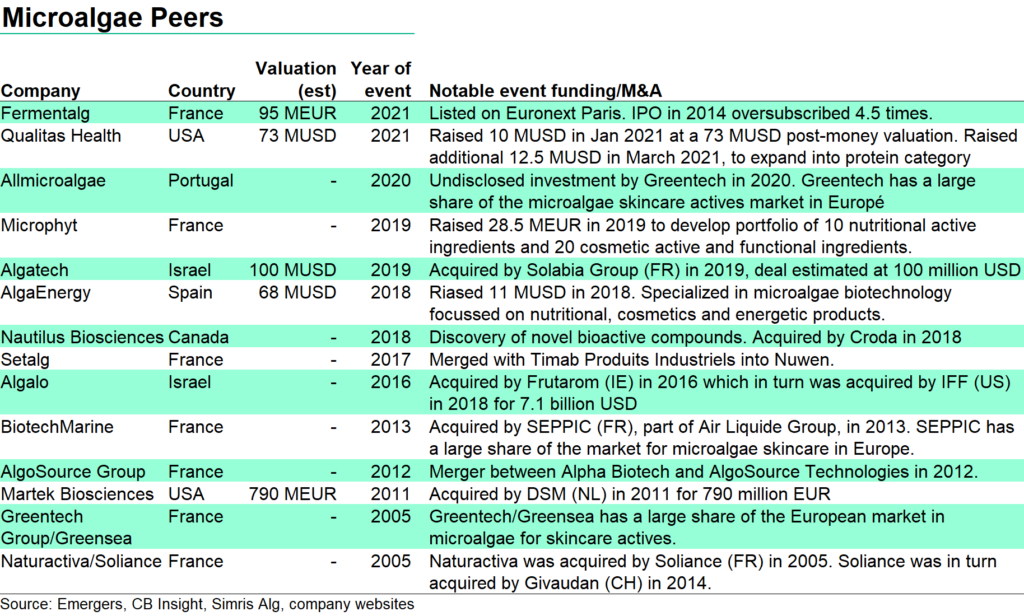Select year 2020 in the Allmicroalgae row
1024x616 pixels.
(391, 181)
